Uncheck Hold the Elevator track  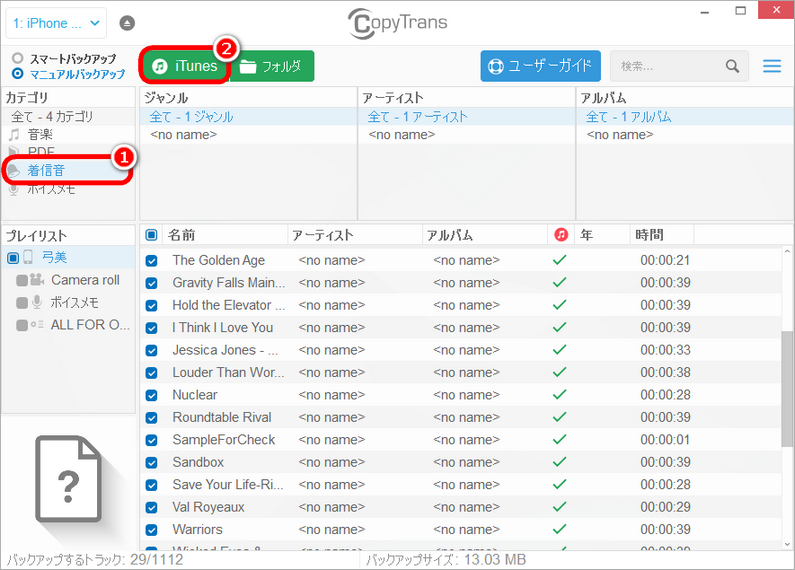pos(151,305)
